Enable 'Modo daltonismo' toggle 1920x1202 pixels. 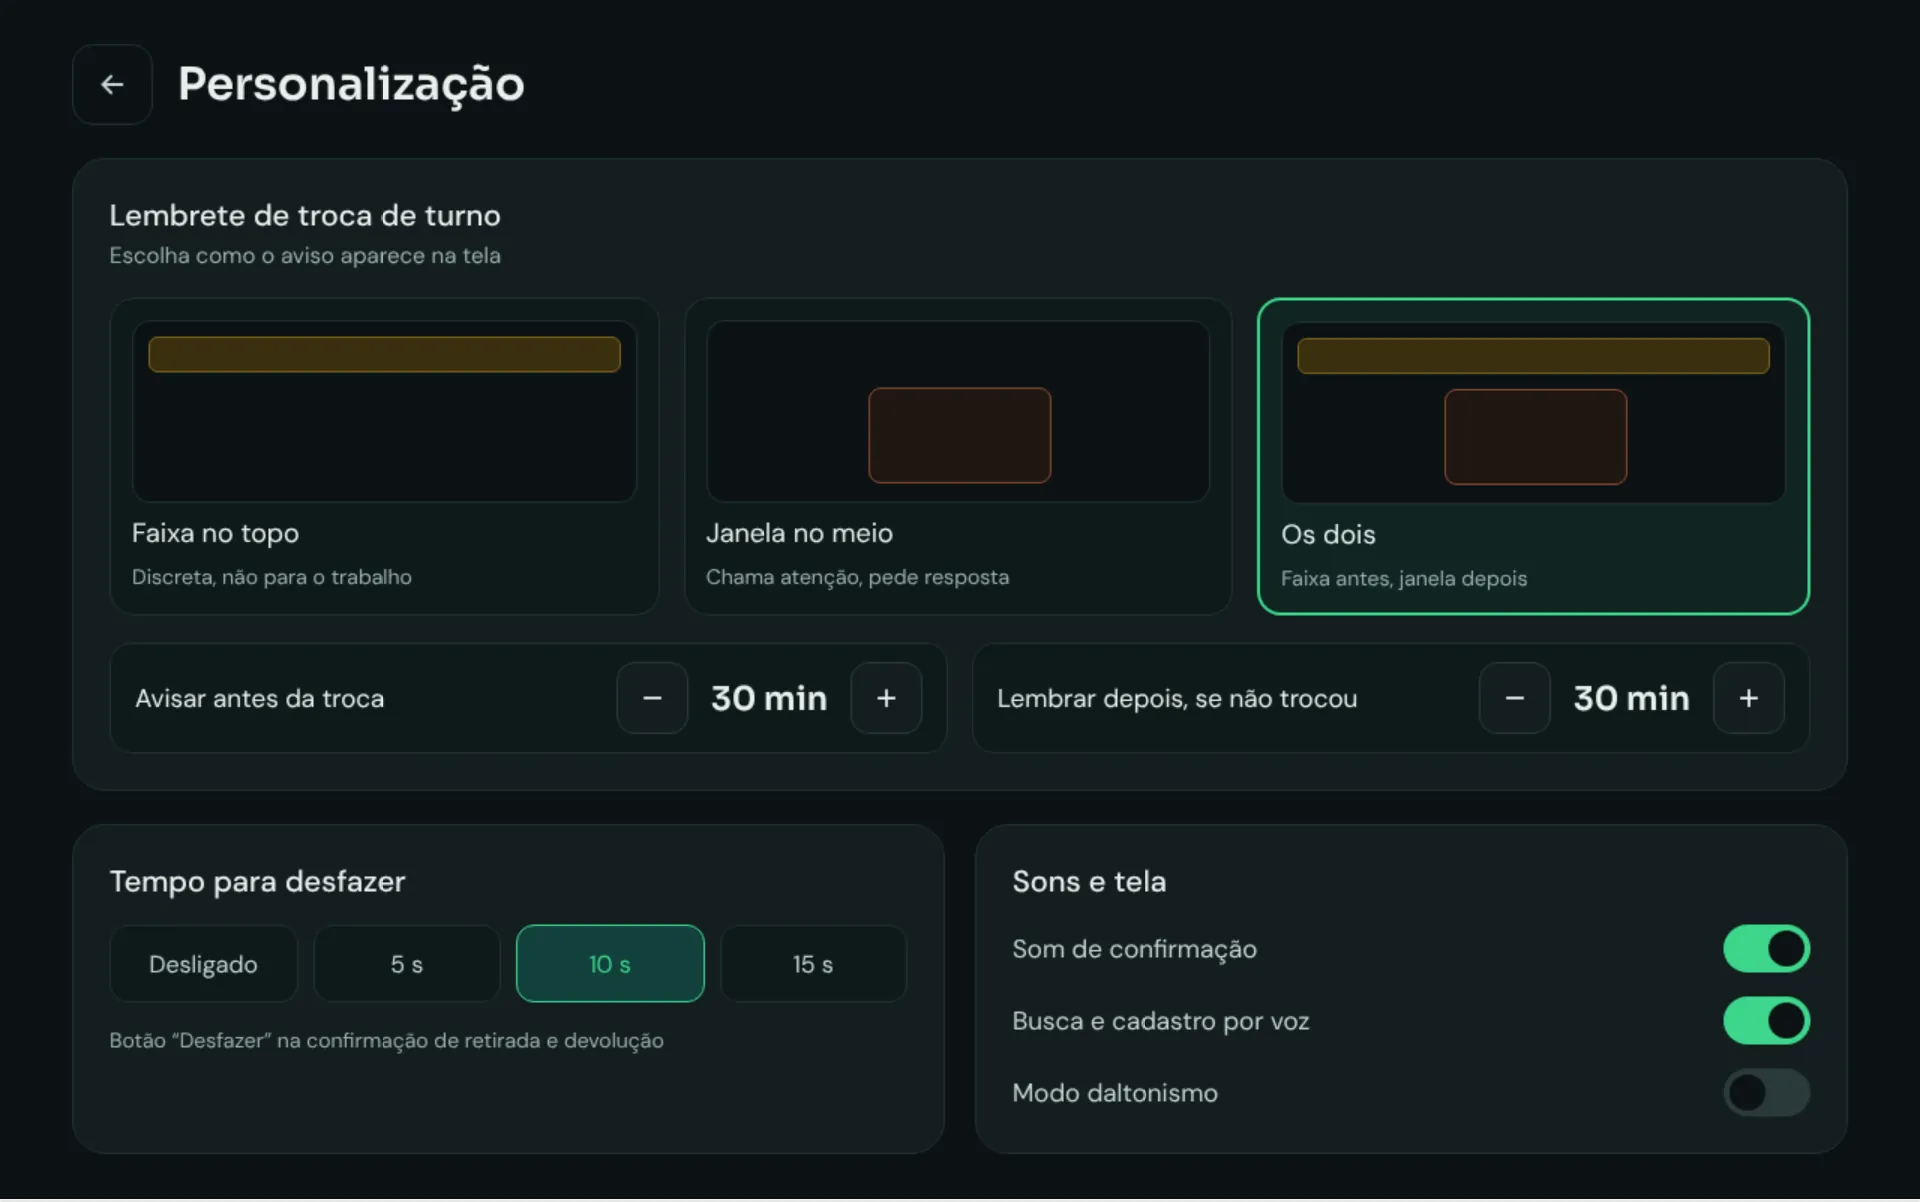tap(1766, 1093)
